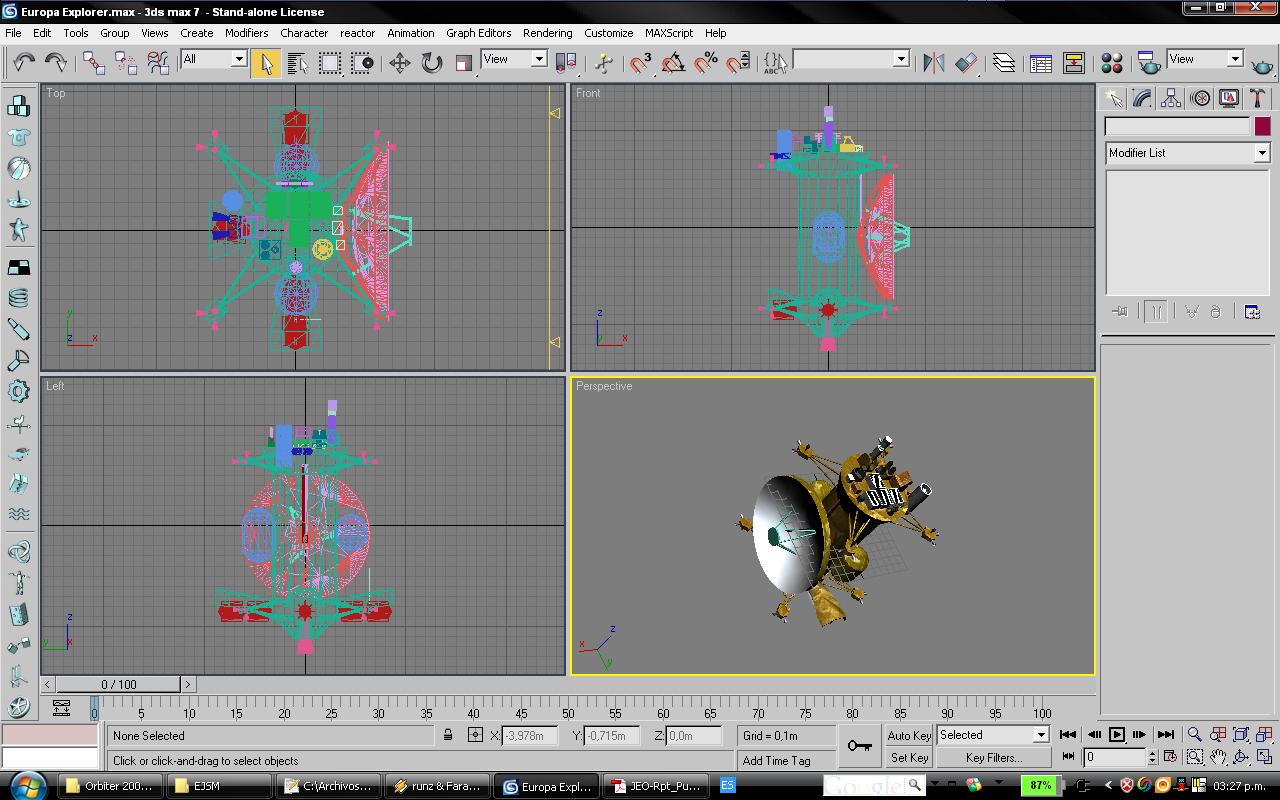The image size is (1280, 800).
Task: Toggle Key Mode next to the frame field
Action: [x=1068, y=757]
